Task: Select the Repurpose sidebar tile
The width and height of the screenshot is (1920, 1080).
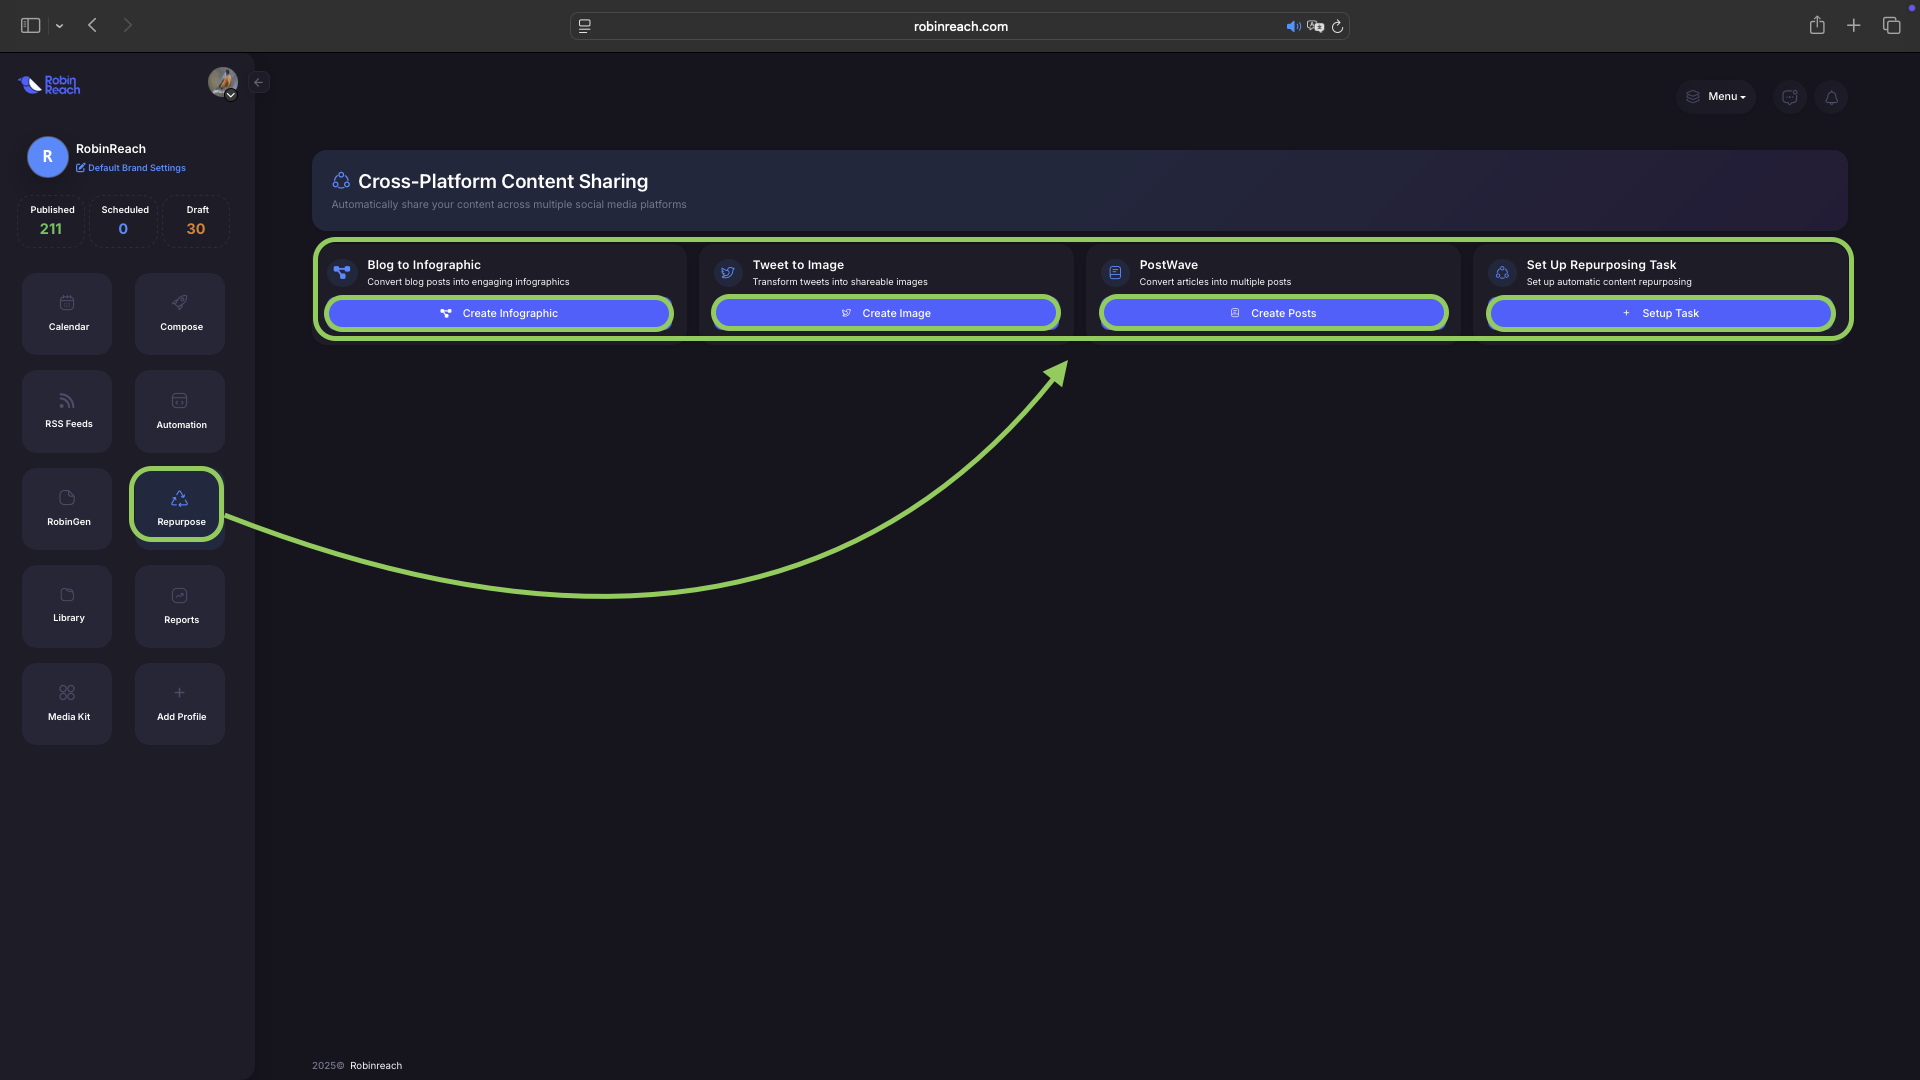Action: [178, 506]
